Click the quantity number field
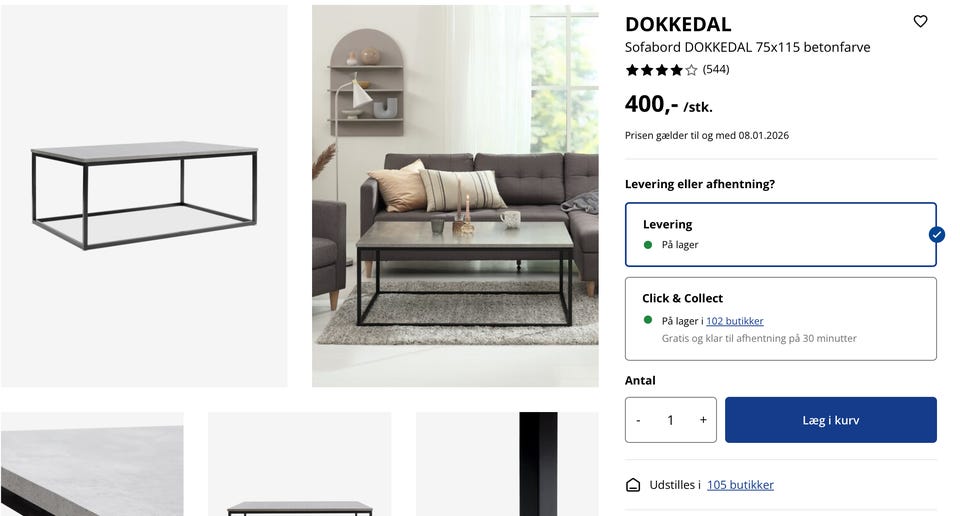Viewport: 960px width, 516px height. pos(670,420)
